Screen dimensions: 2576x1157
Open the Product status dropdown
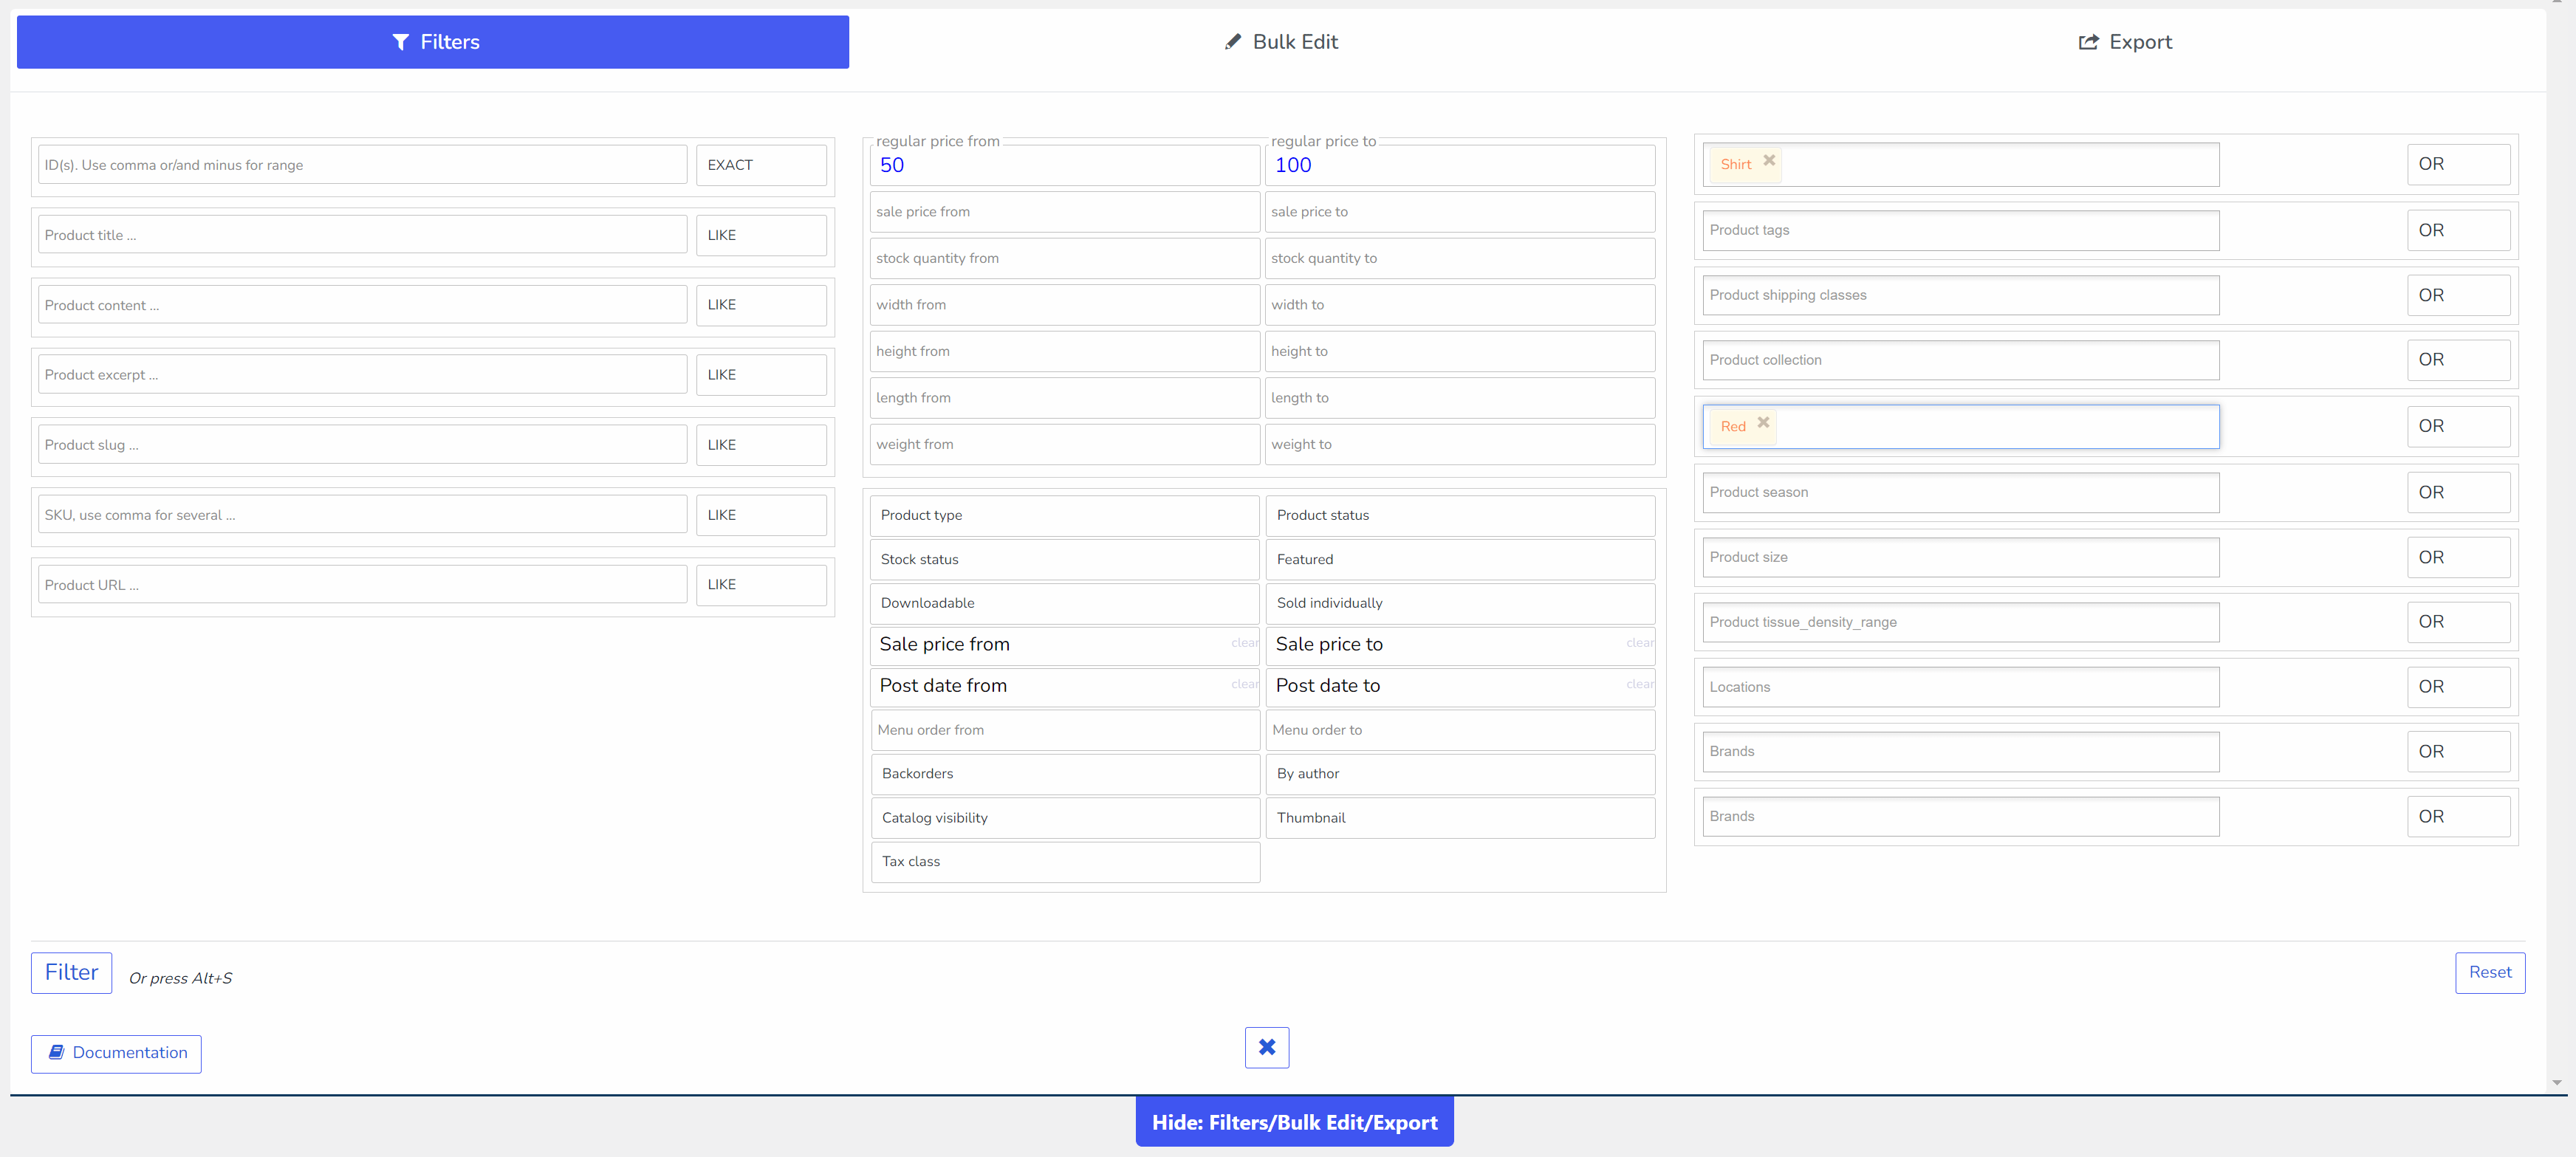[x=1460, y=515]
